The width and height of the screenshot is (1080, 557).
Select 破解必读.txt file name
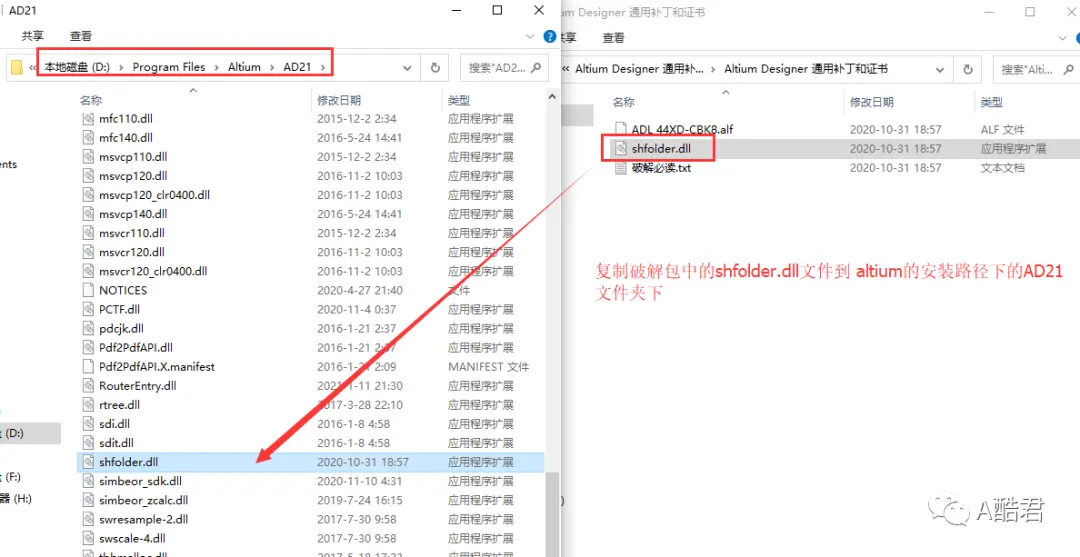pos(661,167)
